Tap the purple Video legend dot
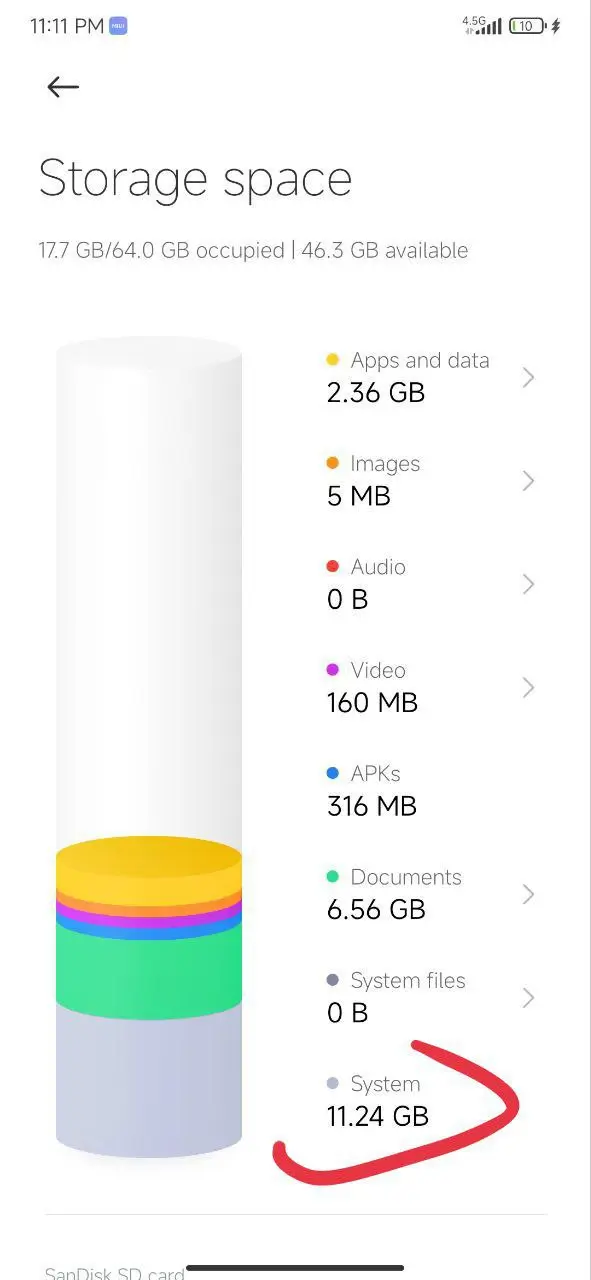This screenshot has height=1280, width=591. point(333,670)
